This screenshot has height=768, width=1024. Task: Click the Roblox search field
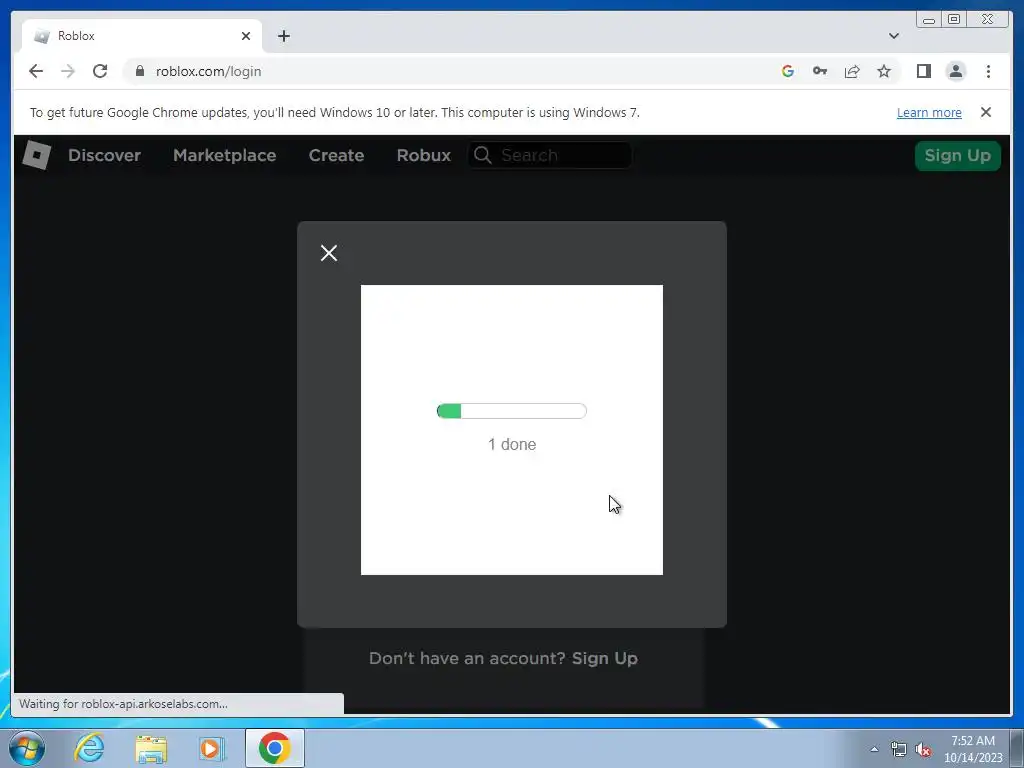550,155
